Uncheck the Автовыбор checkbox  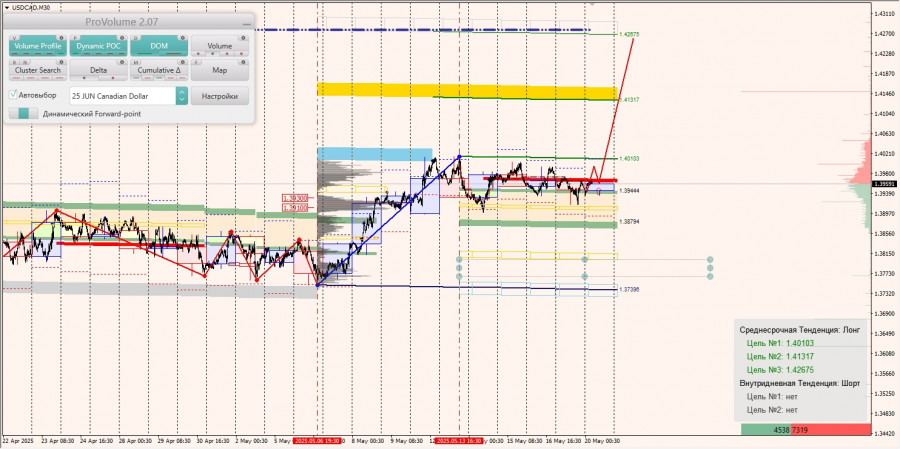(x=13, y=95)
